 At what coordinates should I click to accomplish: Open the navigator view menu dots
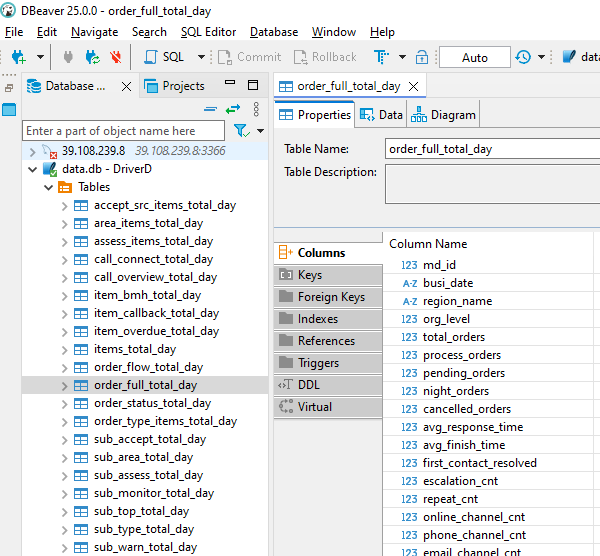256,109
